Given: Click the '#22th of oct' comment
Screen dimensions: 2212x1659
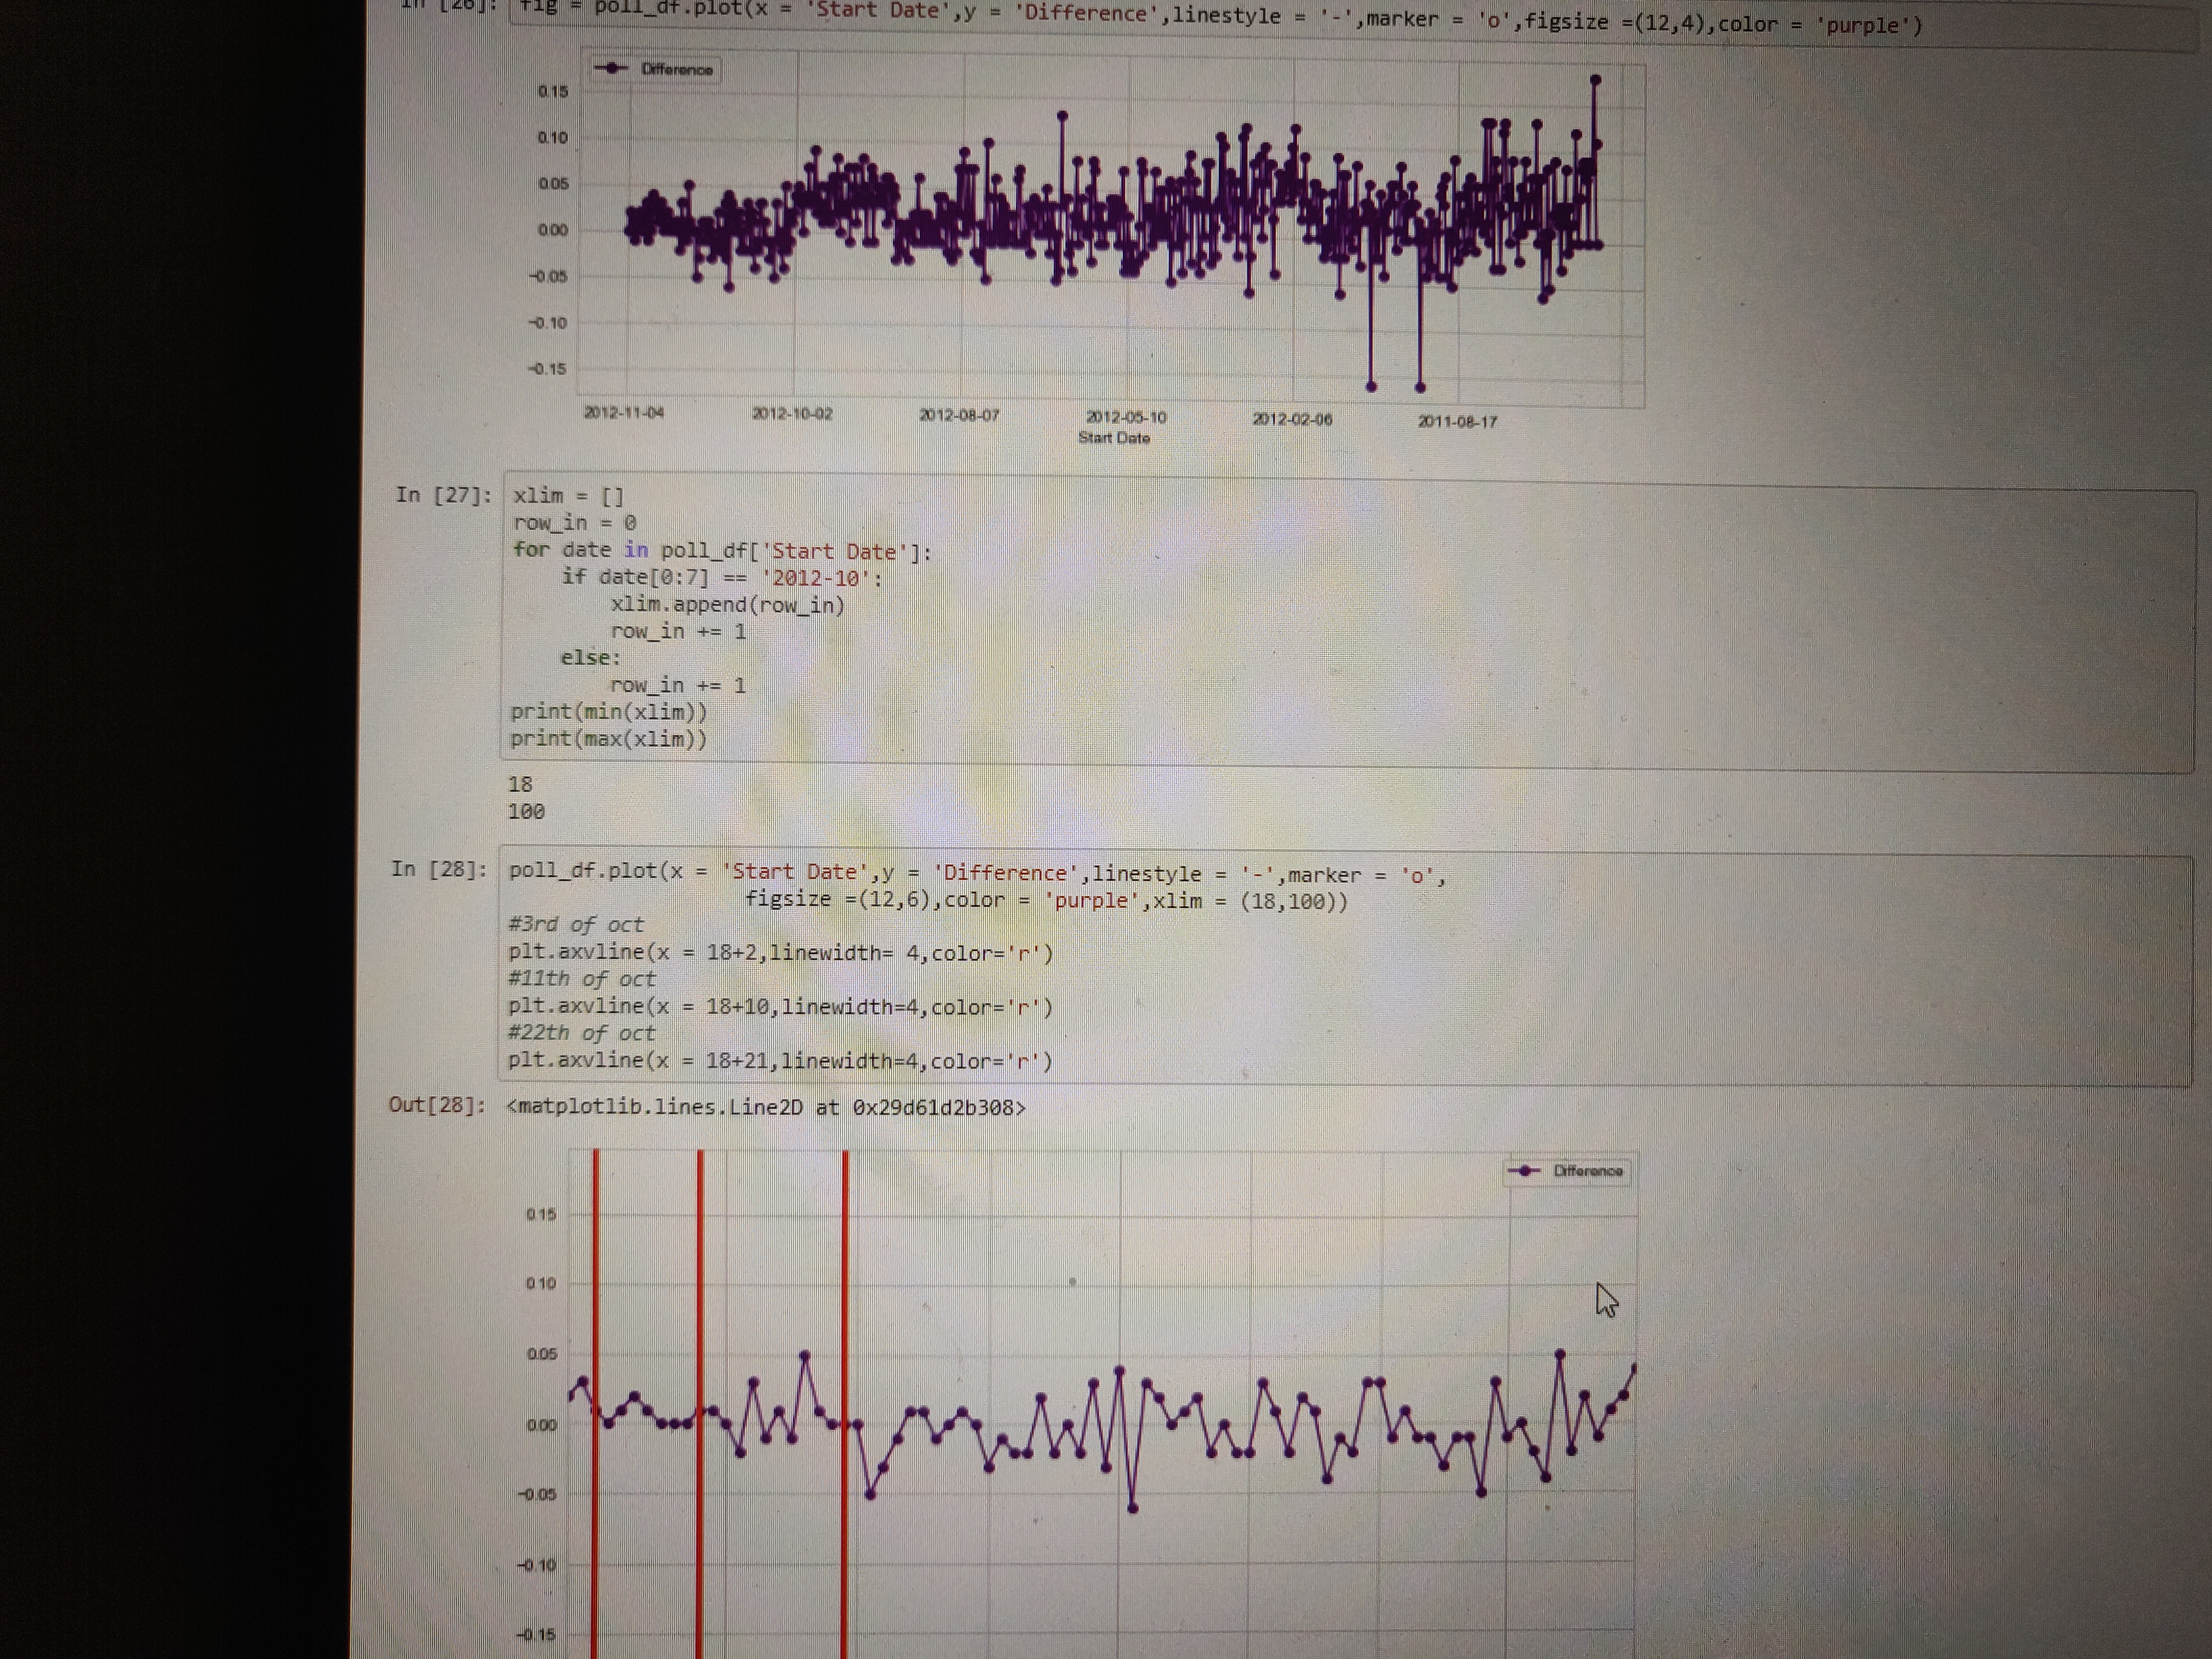Looking at the screenshot, I should coord(582,1033).
